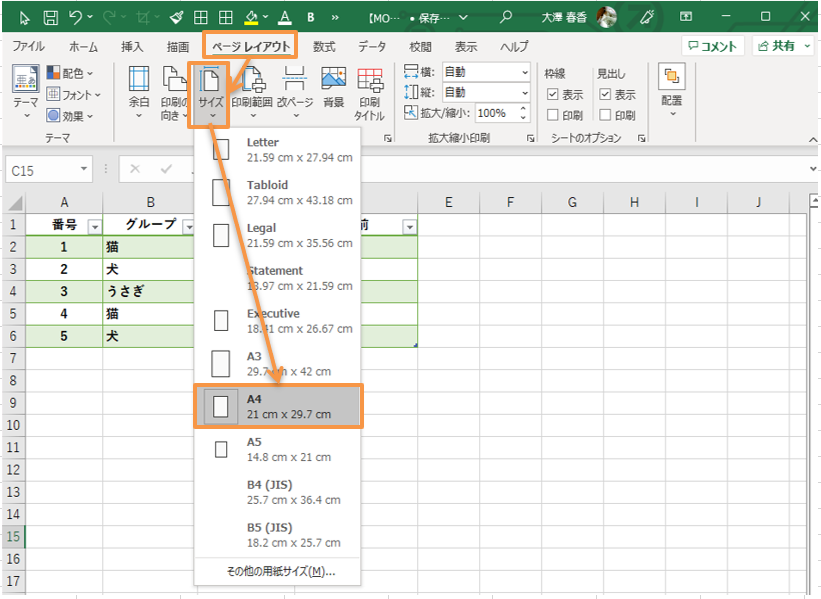821x599 pixels.
Task: Select A5 paper size
Action: 278,449
